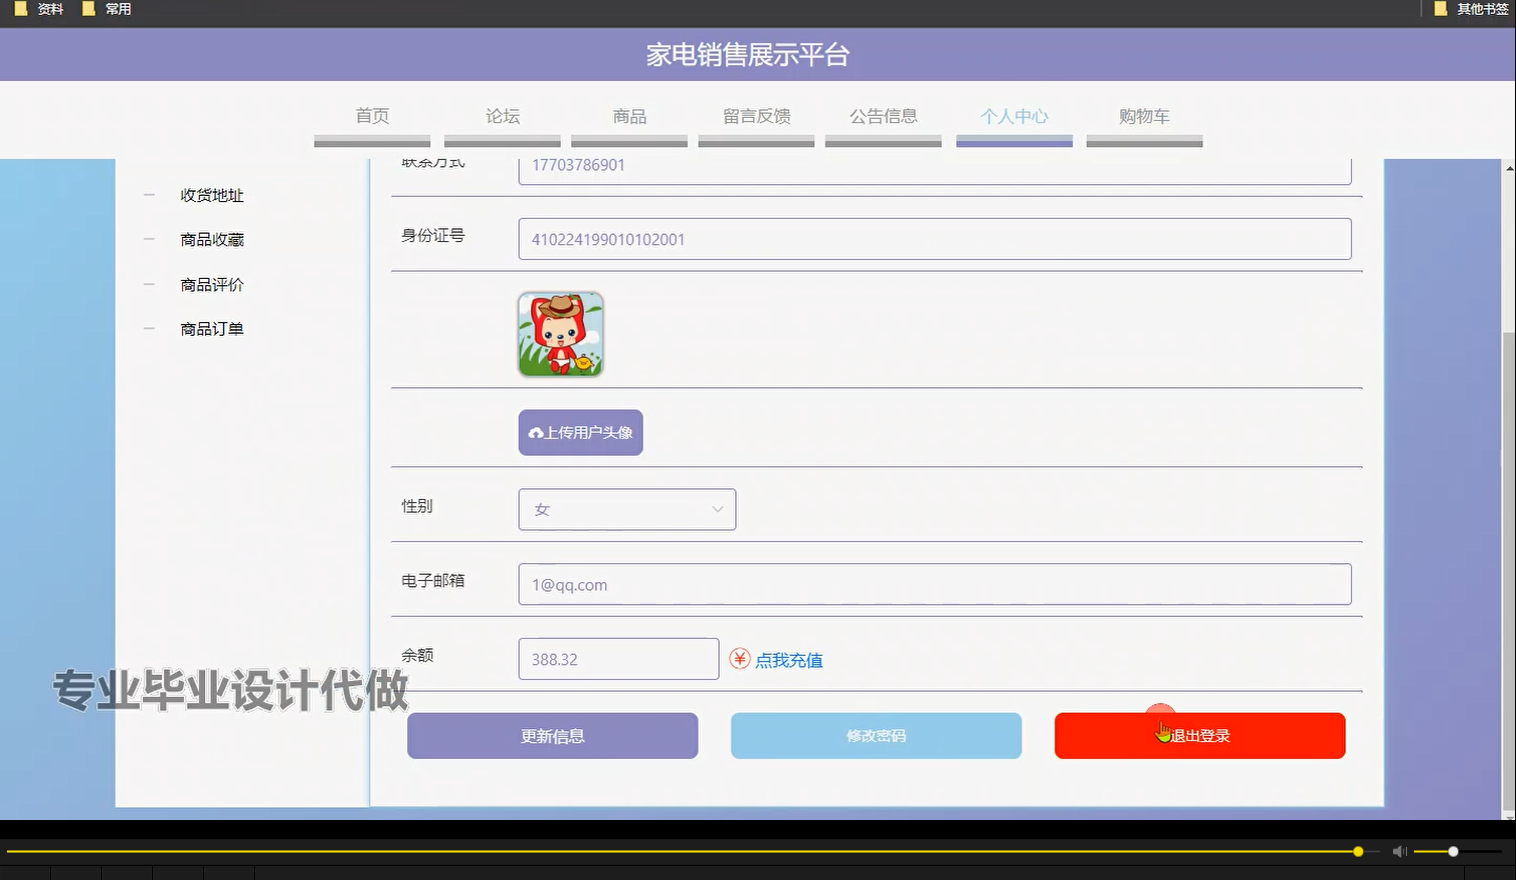Click the volume icon in the video player

click(x=1399, y=851)
